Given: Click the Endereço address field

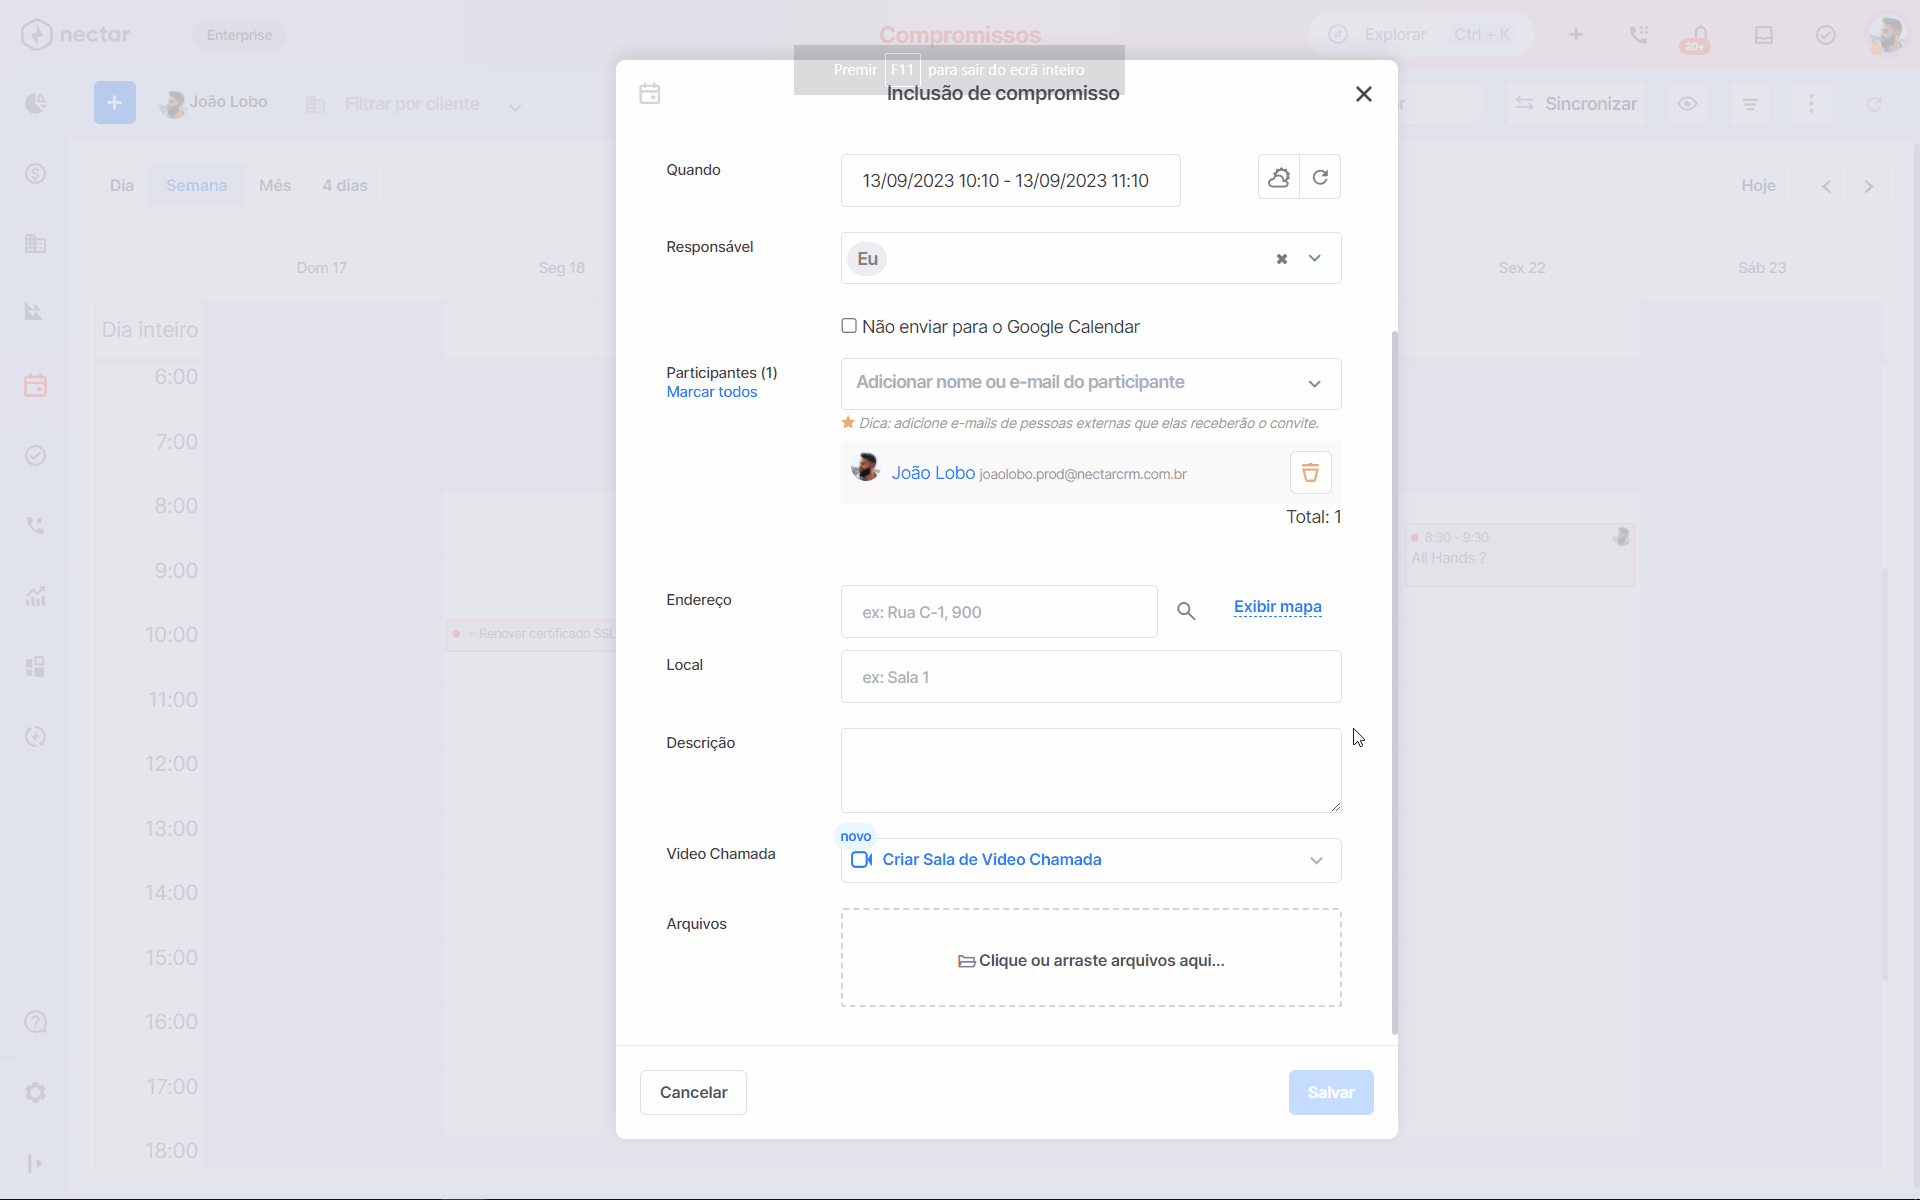Looking at the screenshot, I should pos(999,612).
